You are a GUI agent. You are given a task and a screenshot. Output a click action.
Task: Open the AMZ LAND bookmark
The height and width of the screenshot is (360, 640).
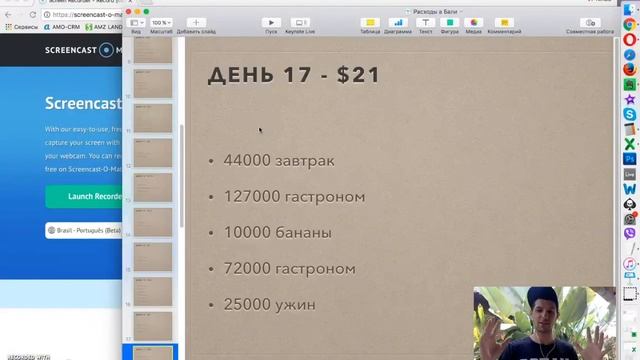[x=104, y=27]
